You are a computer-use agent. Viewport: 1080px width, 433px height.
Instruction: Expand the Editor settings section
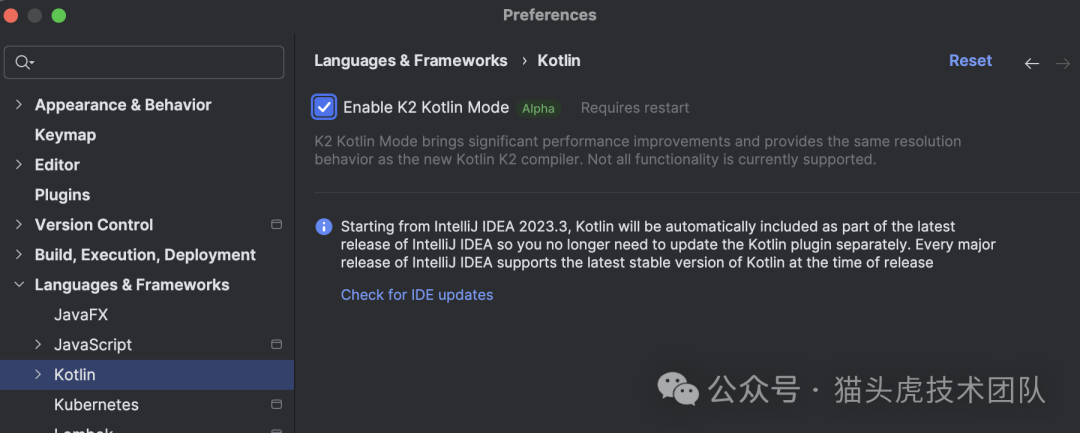coord(19,165)
